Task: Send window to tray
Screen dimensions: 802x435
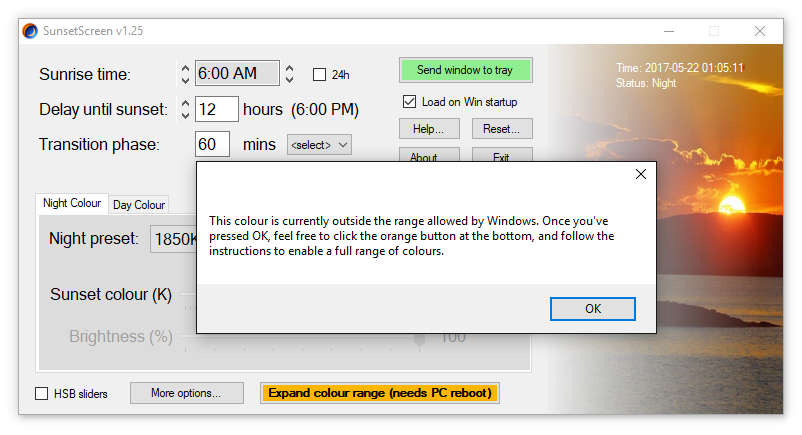Action: click(465, 70)
